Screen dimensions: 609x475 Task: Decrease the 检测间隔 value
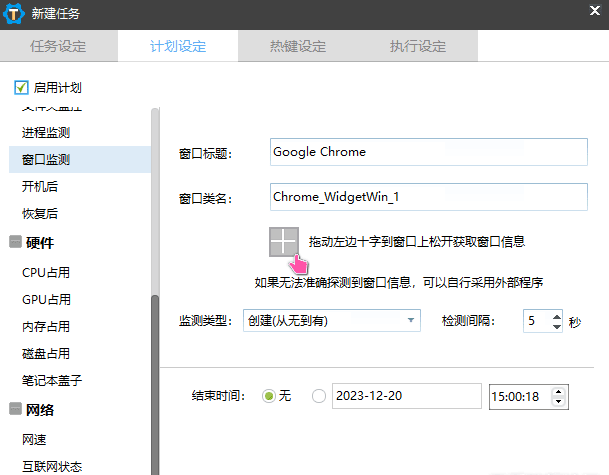pos(556,326)
